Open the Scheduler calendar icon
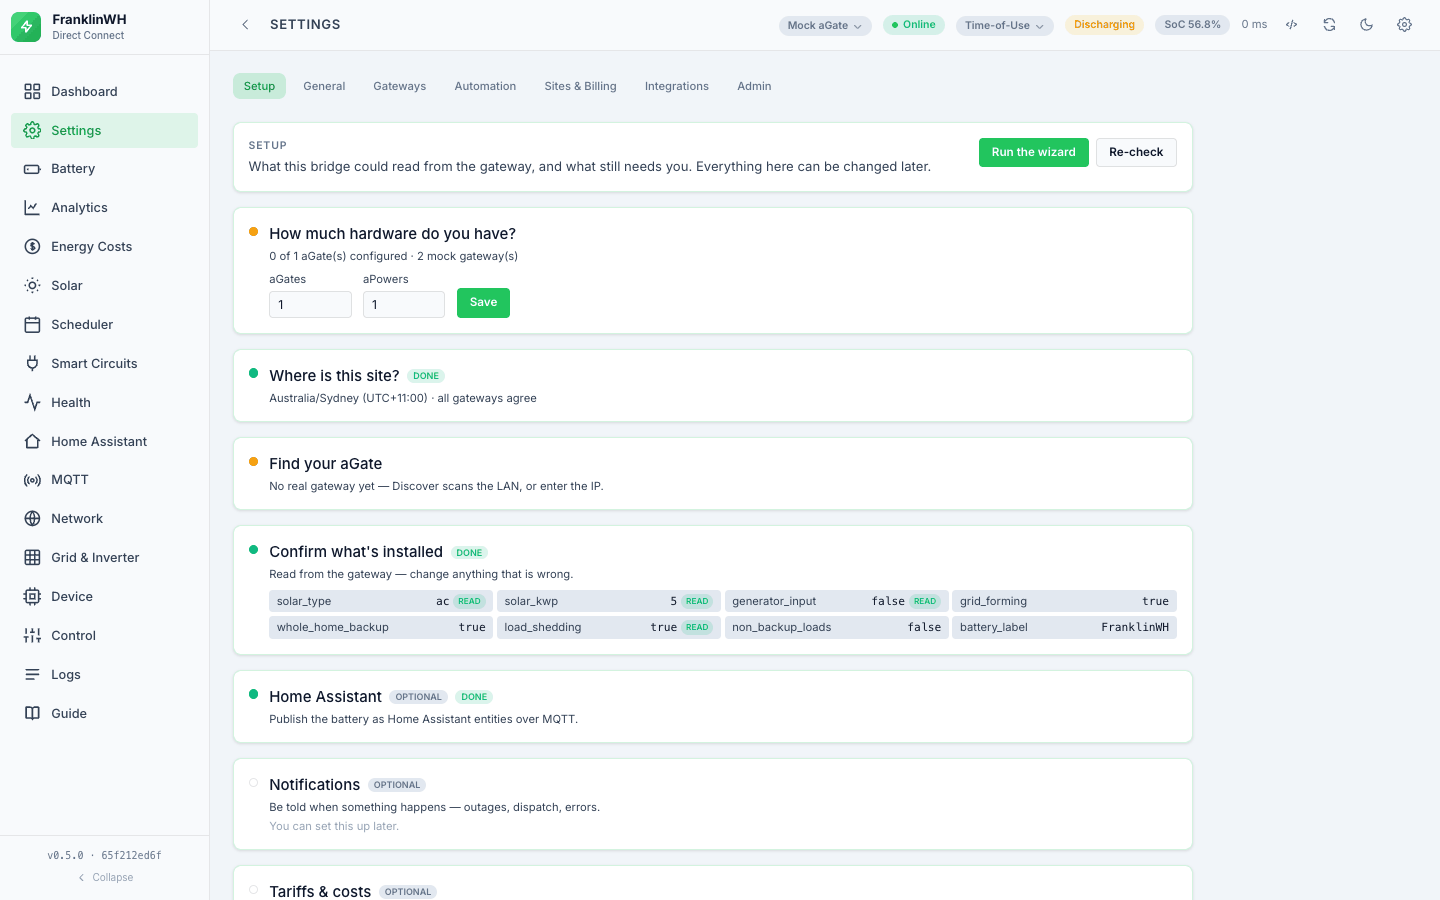Screen dimensions: 1440x900 click(x=32, y=325)
